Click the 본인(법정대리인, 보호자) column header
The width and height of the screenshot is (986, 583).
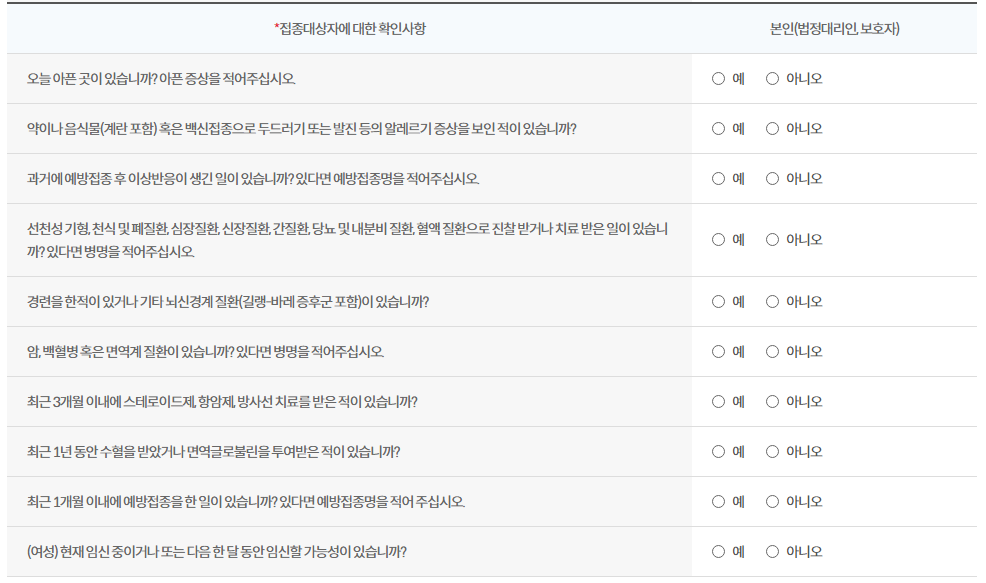834,28
